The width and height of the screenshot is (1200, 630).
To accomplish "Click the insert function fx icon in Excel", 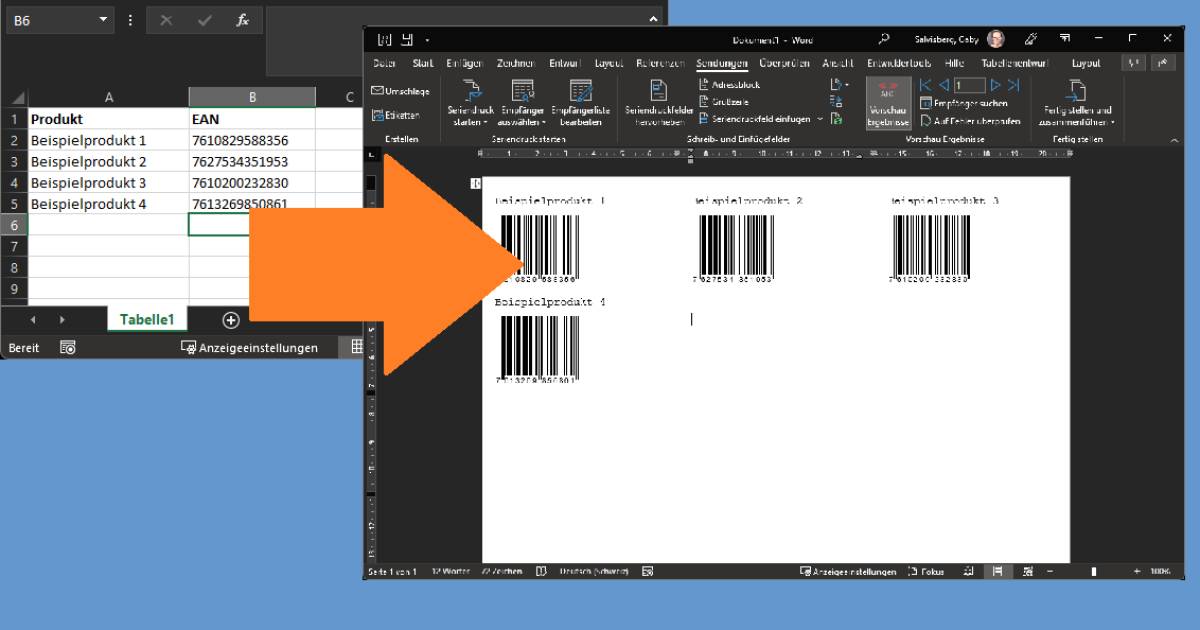I will 242,20.
